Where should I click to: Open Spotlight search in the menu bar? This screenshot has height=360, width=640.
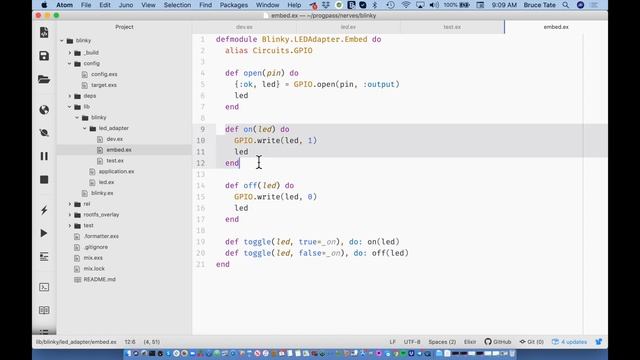coord(565,5)
